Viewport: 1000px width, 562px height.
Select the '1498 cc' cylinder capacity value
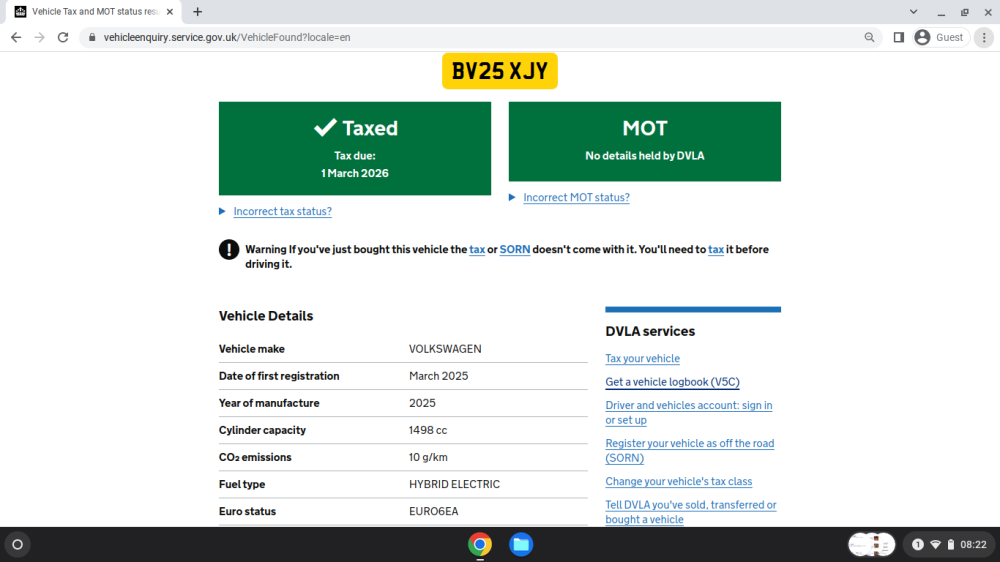pyautogui.click(x=428, y=430)
